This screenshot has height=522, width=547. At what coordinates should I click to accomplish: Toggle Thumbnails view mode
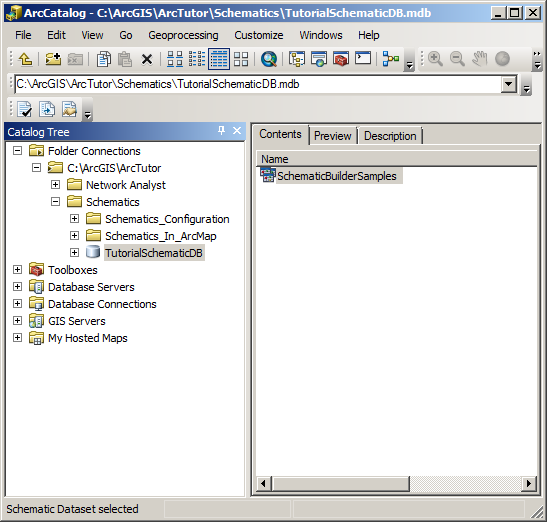(241, 59)
